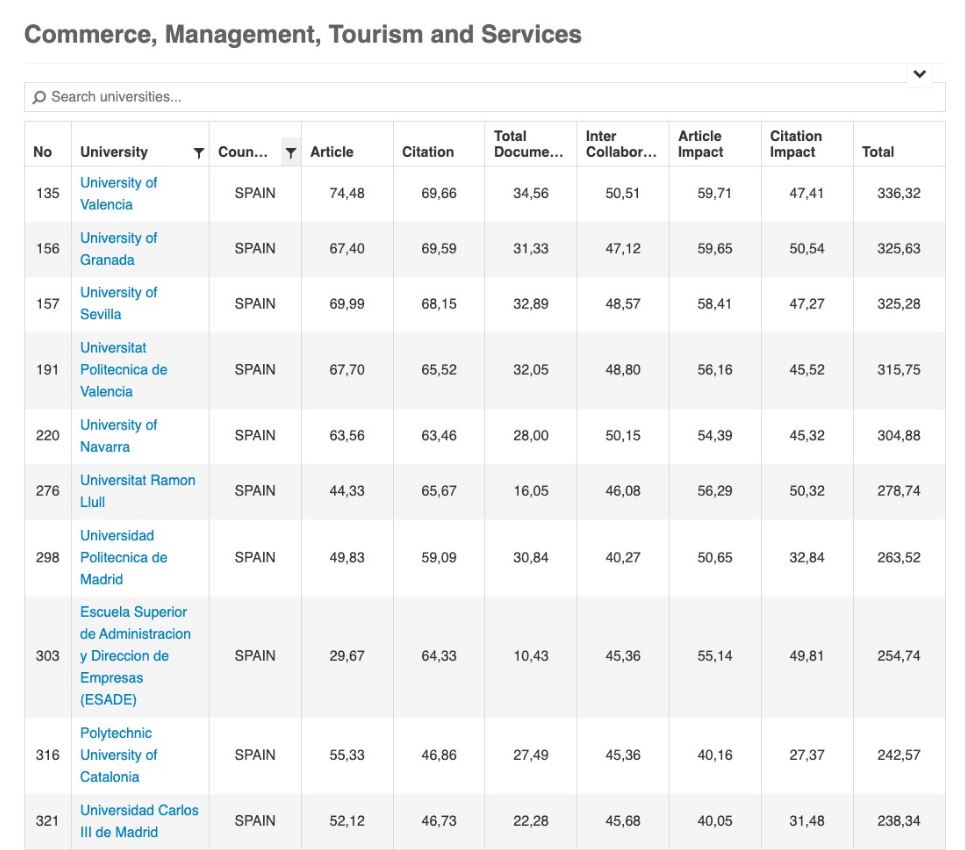Open the Universitat Ramon Llull link

(x=137, y=491)
